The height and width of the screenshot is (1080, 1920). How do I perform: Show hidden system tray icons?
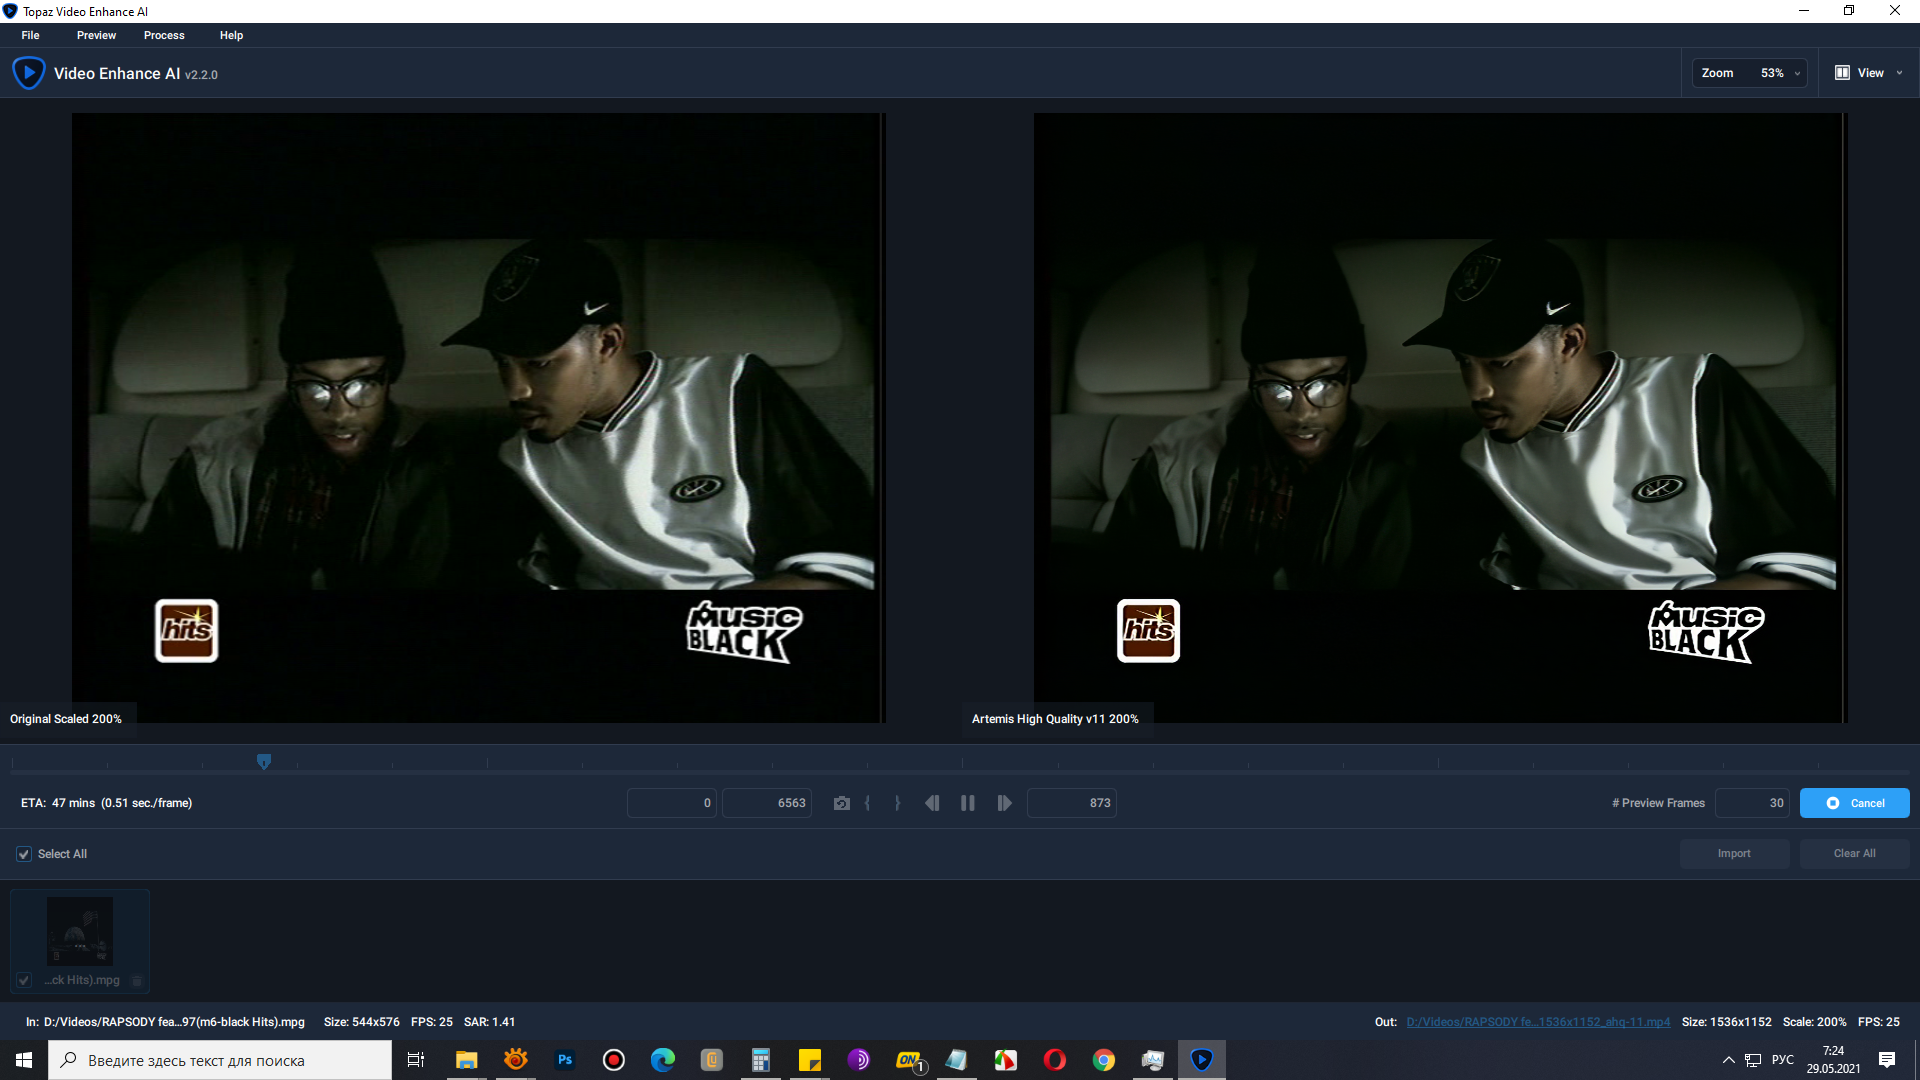click(x=1728, y=1060)
